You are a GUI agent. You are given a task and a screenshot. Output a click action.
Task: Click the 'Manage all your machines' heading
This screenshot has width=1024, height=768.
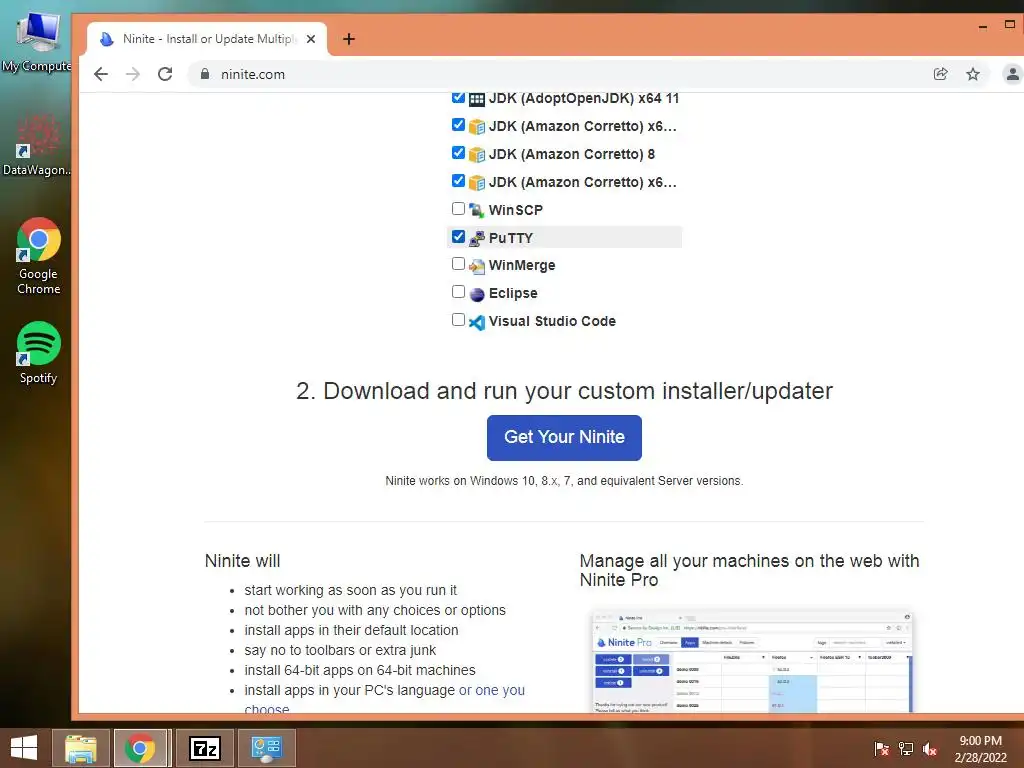[x=749, y=570]
